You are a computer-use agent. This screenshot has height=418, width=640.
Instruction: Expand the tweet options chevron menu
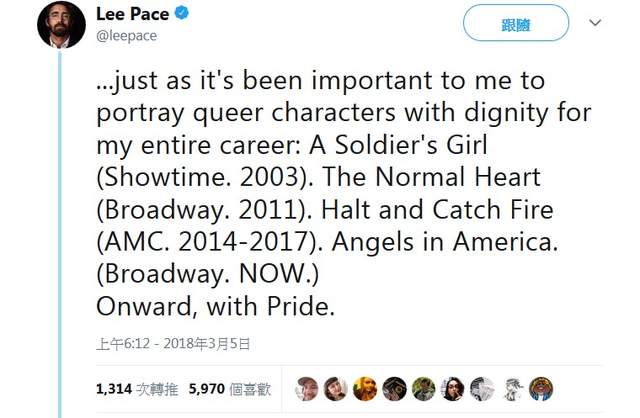pos(596,22)
